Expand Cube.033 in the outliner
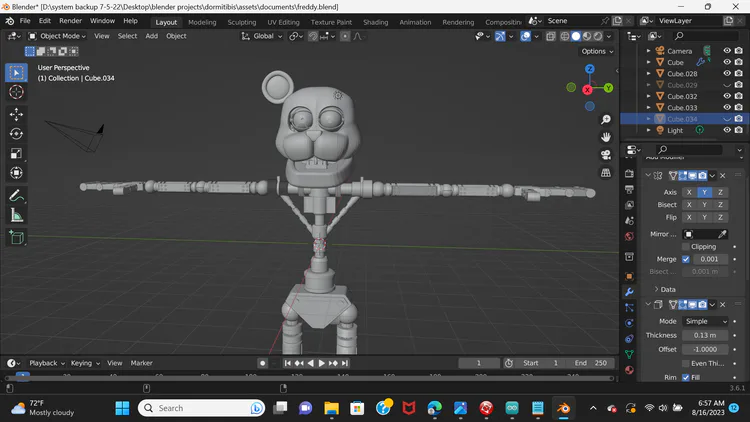Image resolution: width=750 pixels, height=422 pixels. [649, 107]
